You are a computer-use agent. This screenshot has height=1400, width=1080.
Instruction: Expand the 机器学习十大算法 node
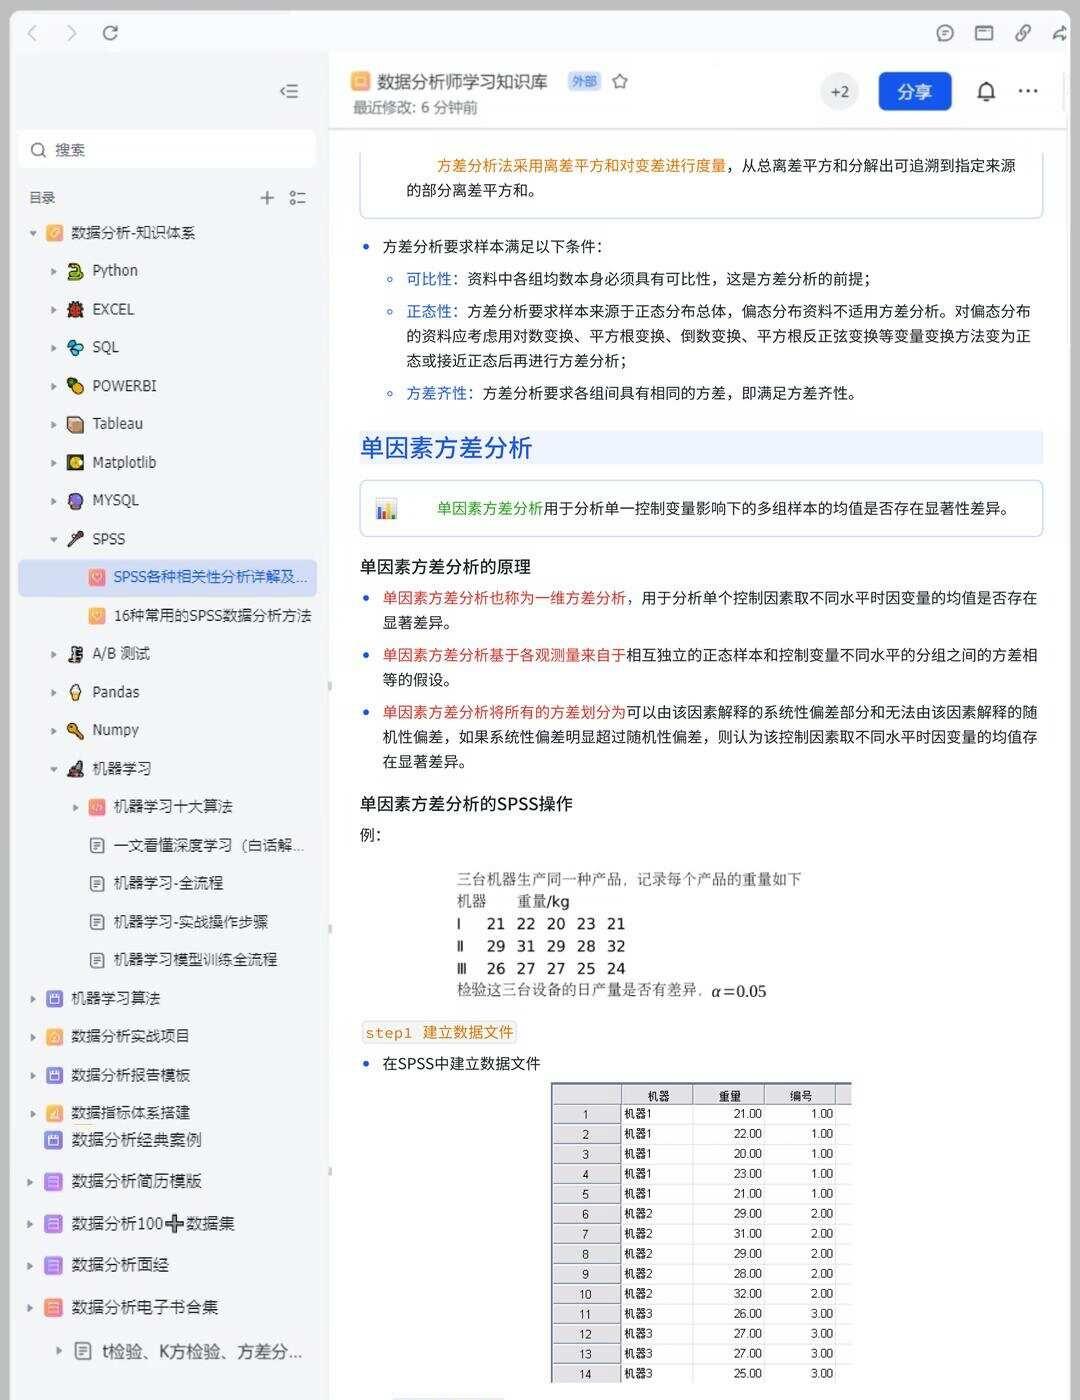coord(75,807)
